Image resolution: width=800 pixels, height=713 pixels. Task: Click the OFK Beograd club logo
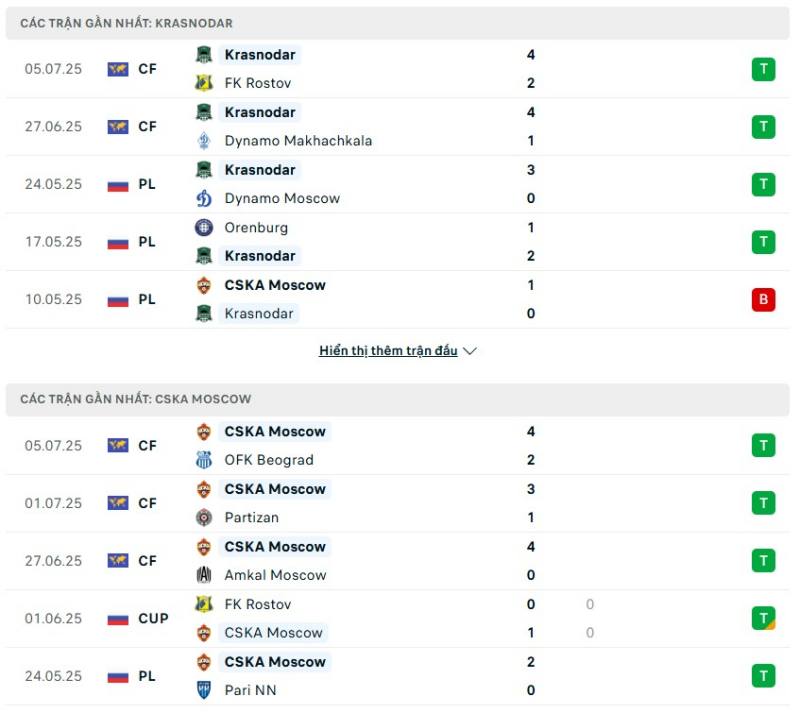204,460
